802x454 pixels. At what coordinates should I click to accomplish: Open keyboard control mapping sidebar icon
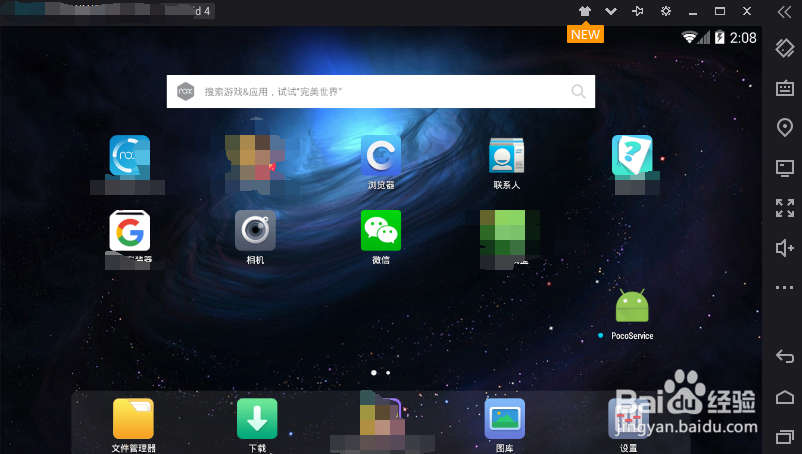785,88
